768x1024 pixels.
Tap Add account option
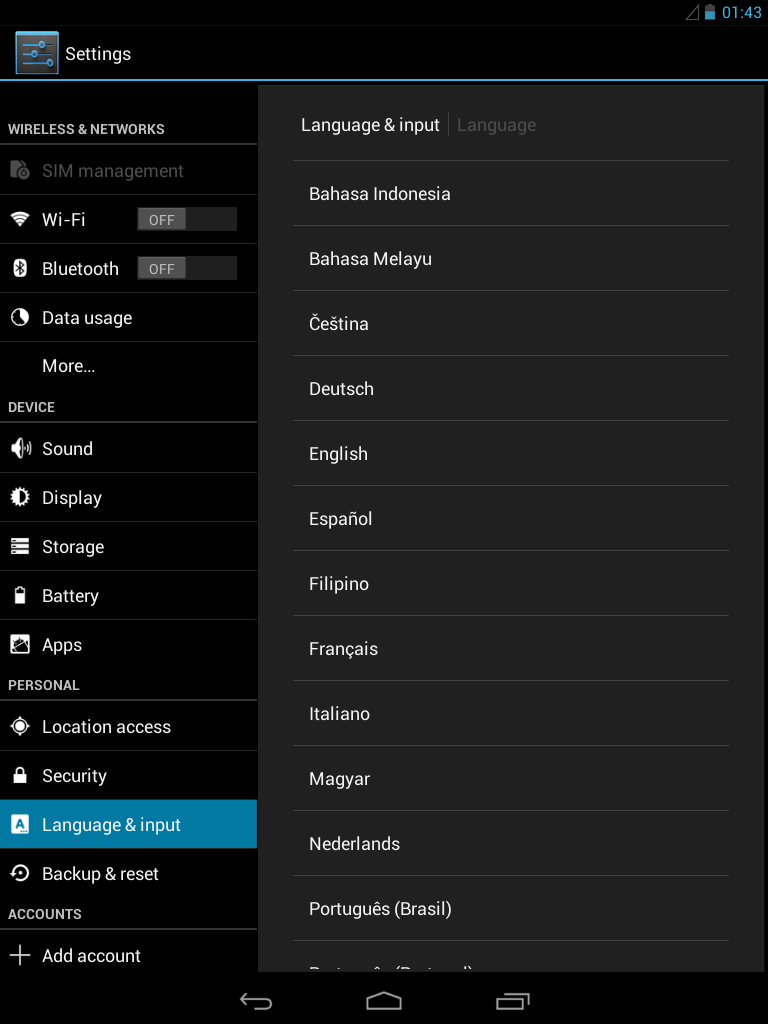[91, 956]
